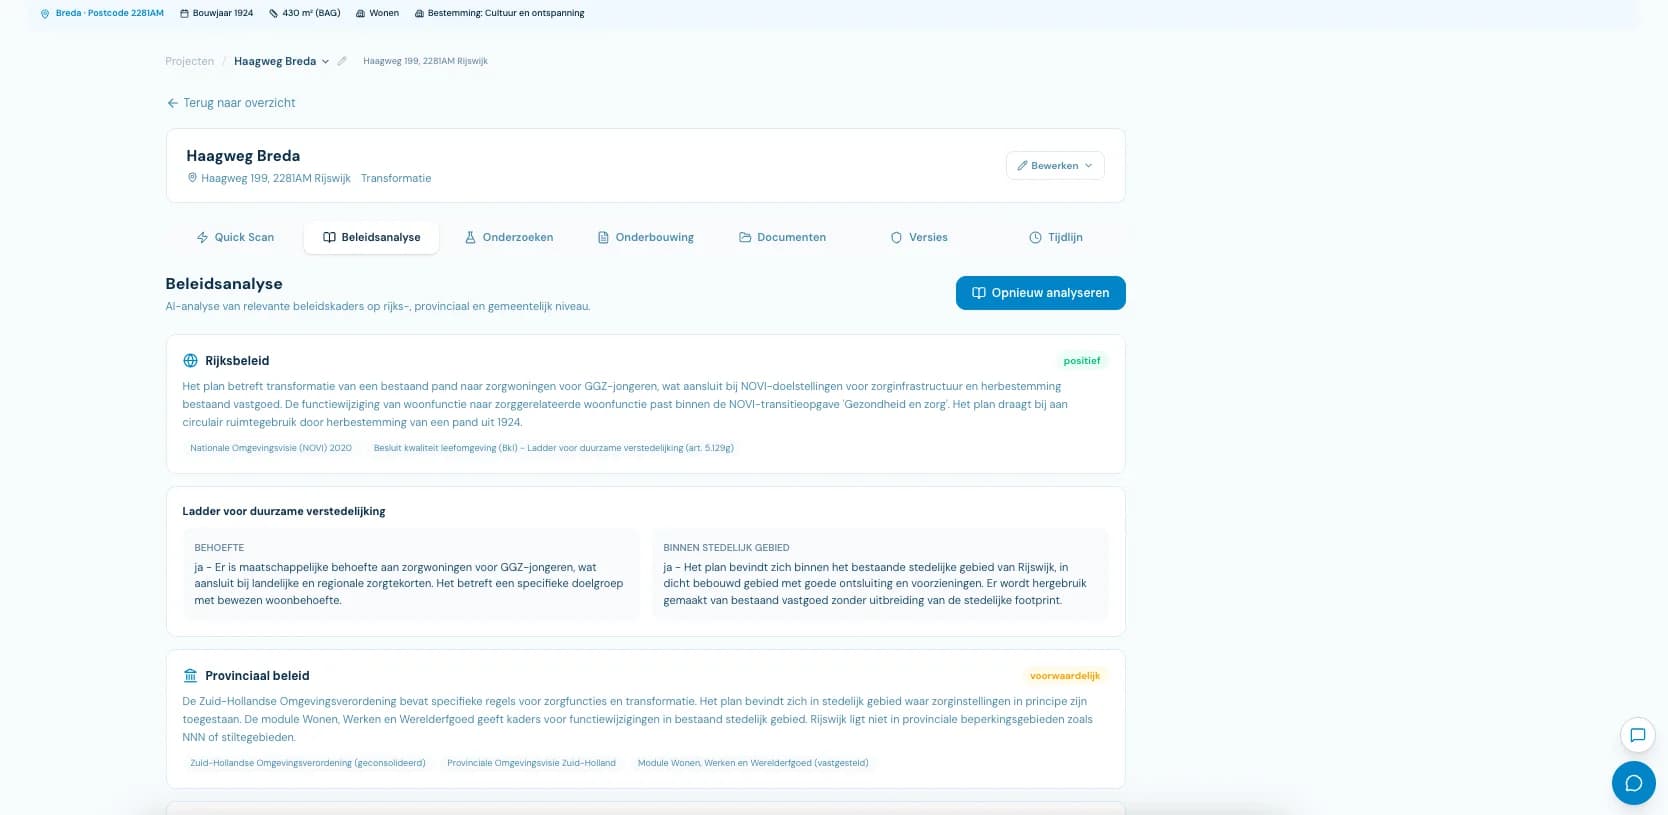Select the Beleidsanalyse tab
Screen dimensions: 1668x815
(x=371, y=237)
